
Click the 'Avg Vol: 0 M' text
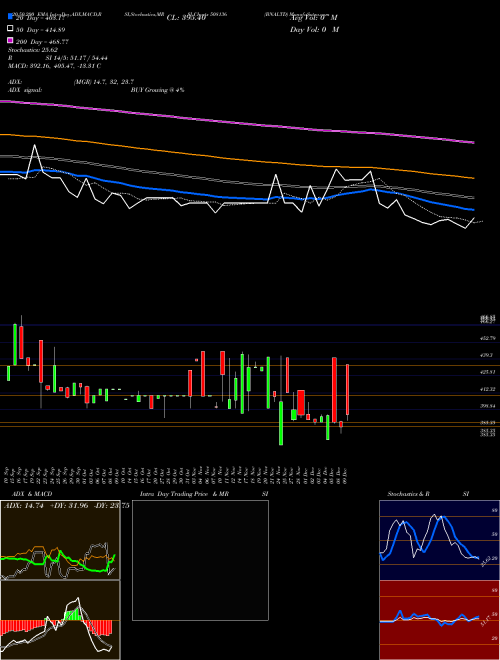pyautogui.click(x=314, y=18)
